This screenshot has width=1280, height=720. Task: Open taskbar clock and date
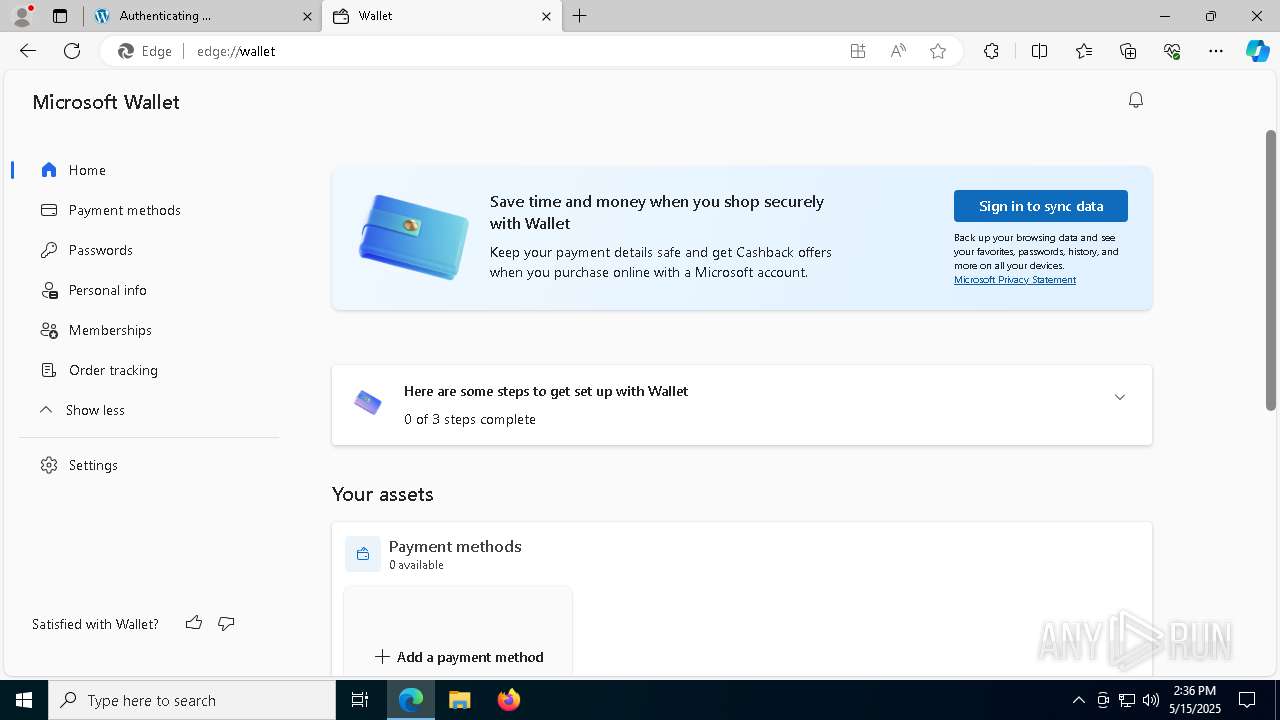(1194, 700)
